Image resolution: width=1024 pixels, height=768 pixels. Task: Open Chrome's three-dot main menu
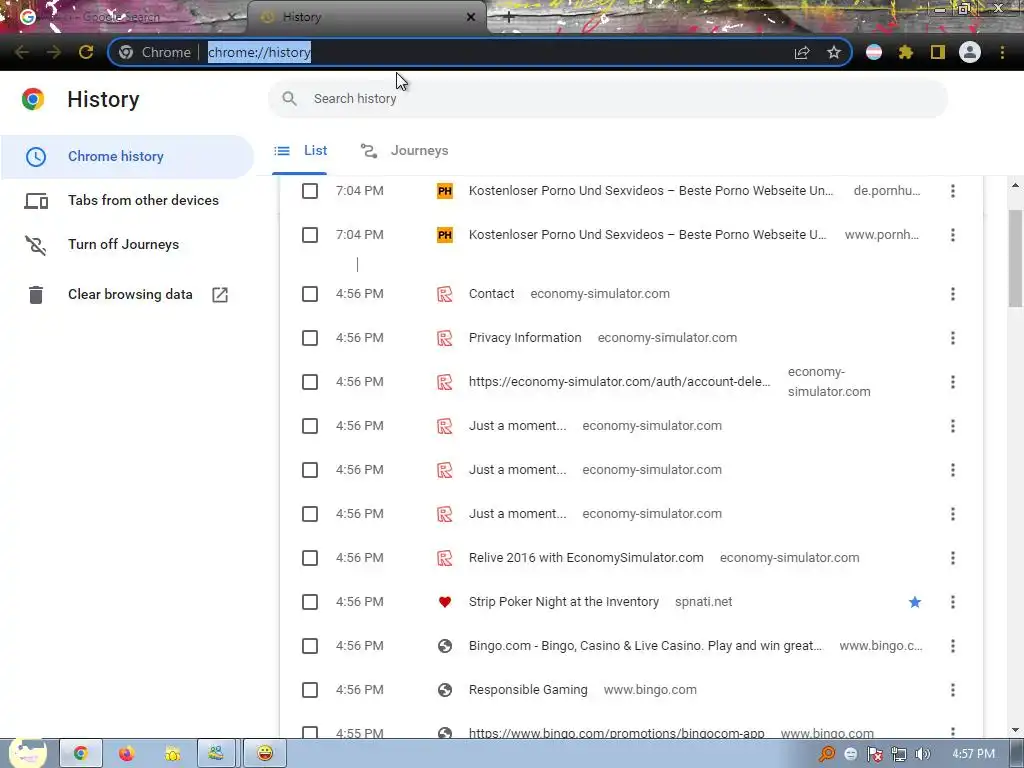coord(1002,52)
